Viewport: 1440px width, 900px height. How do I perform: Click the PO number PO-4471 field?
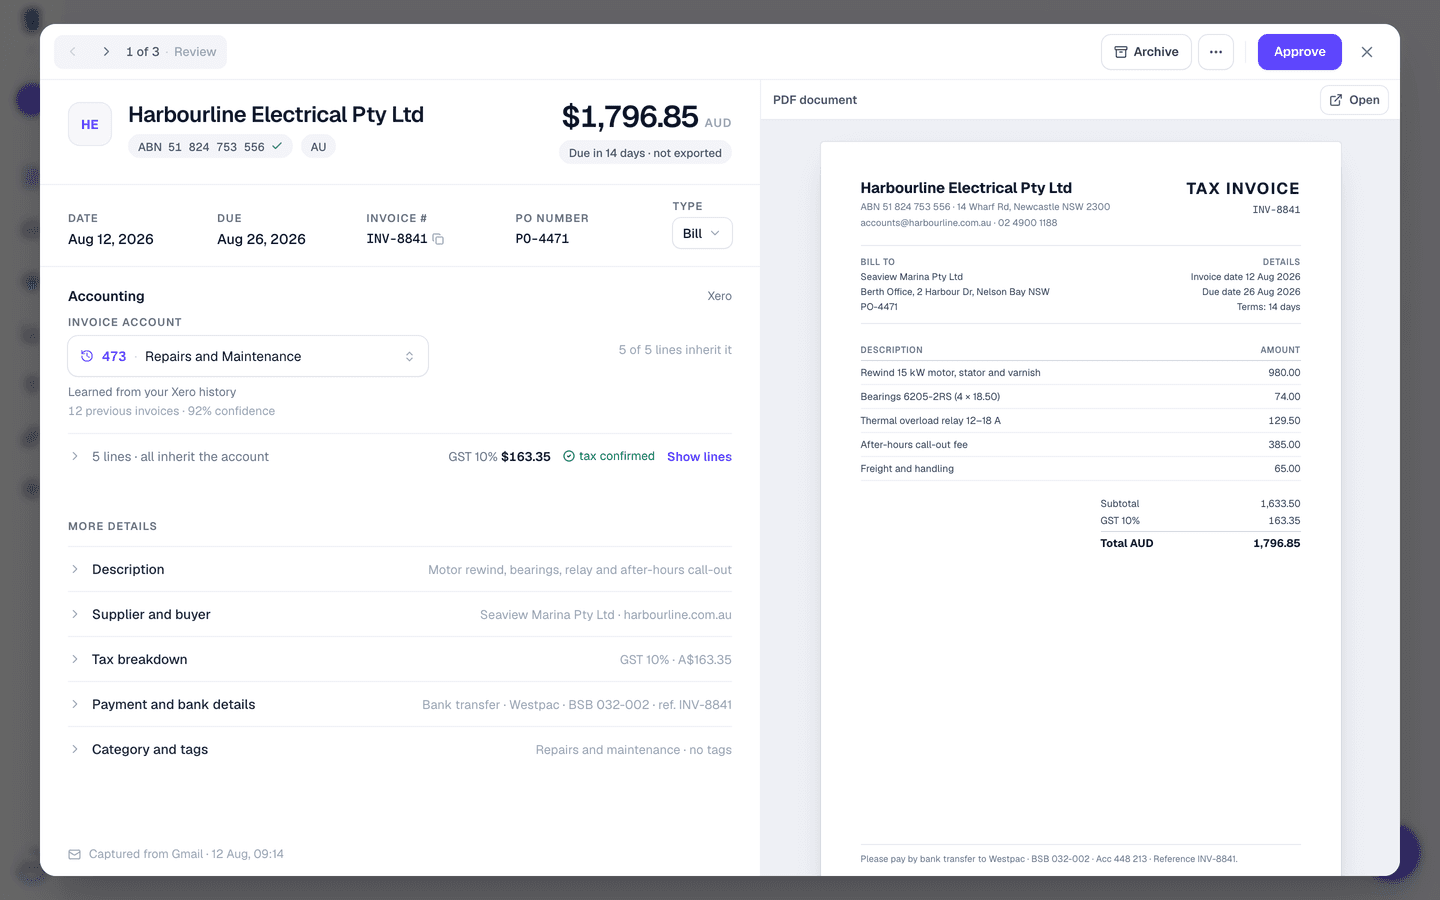(x=542, y=239)
